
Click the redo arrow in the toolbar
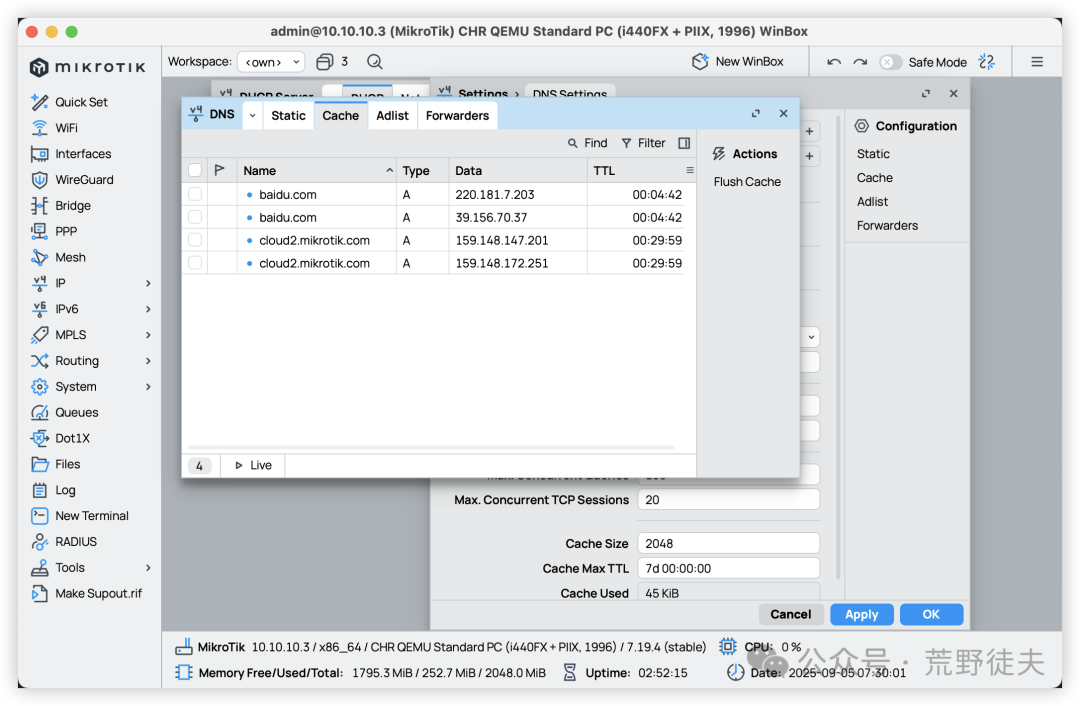[860, 62]
